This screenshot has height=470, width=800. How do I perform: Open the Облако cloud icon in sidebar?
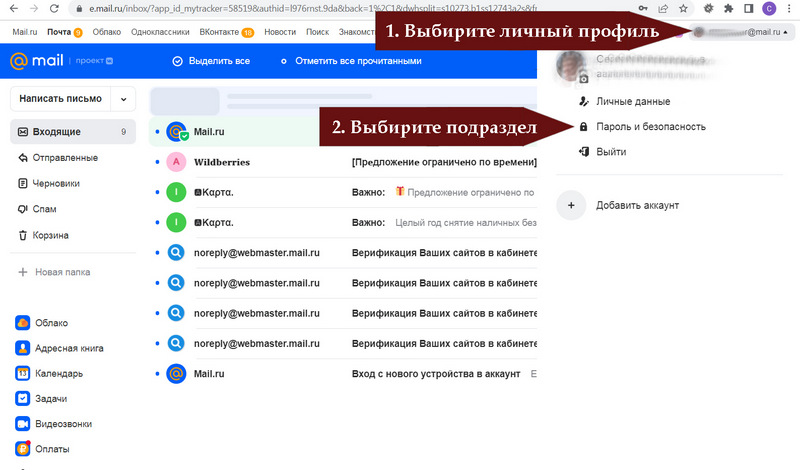tap(23, 323)
